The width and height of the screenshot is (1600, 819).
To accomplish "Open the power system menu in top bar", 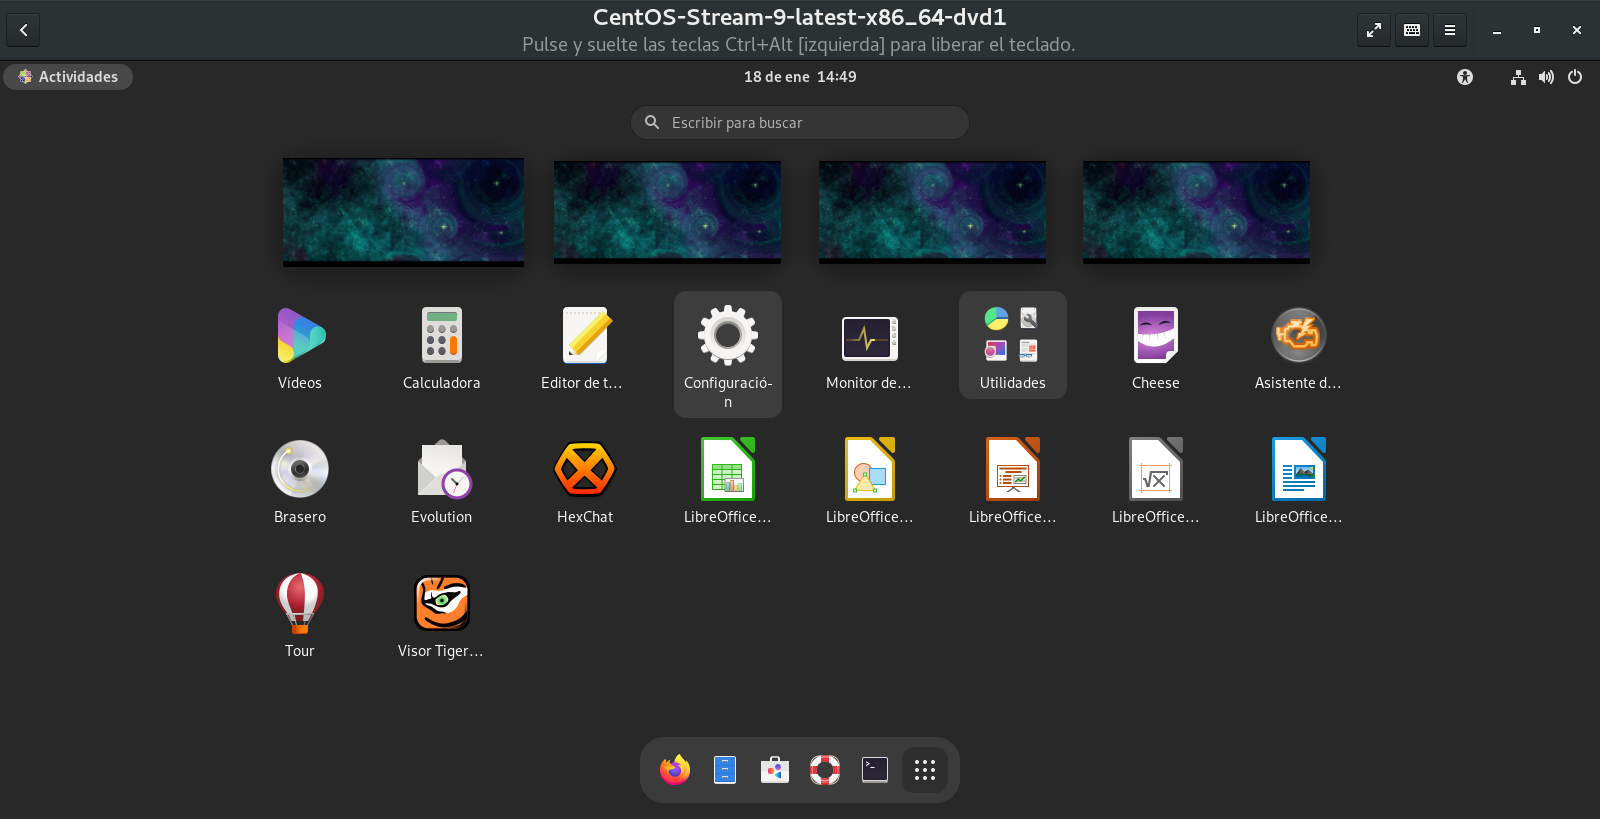I will 1575,77.
